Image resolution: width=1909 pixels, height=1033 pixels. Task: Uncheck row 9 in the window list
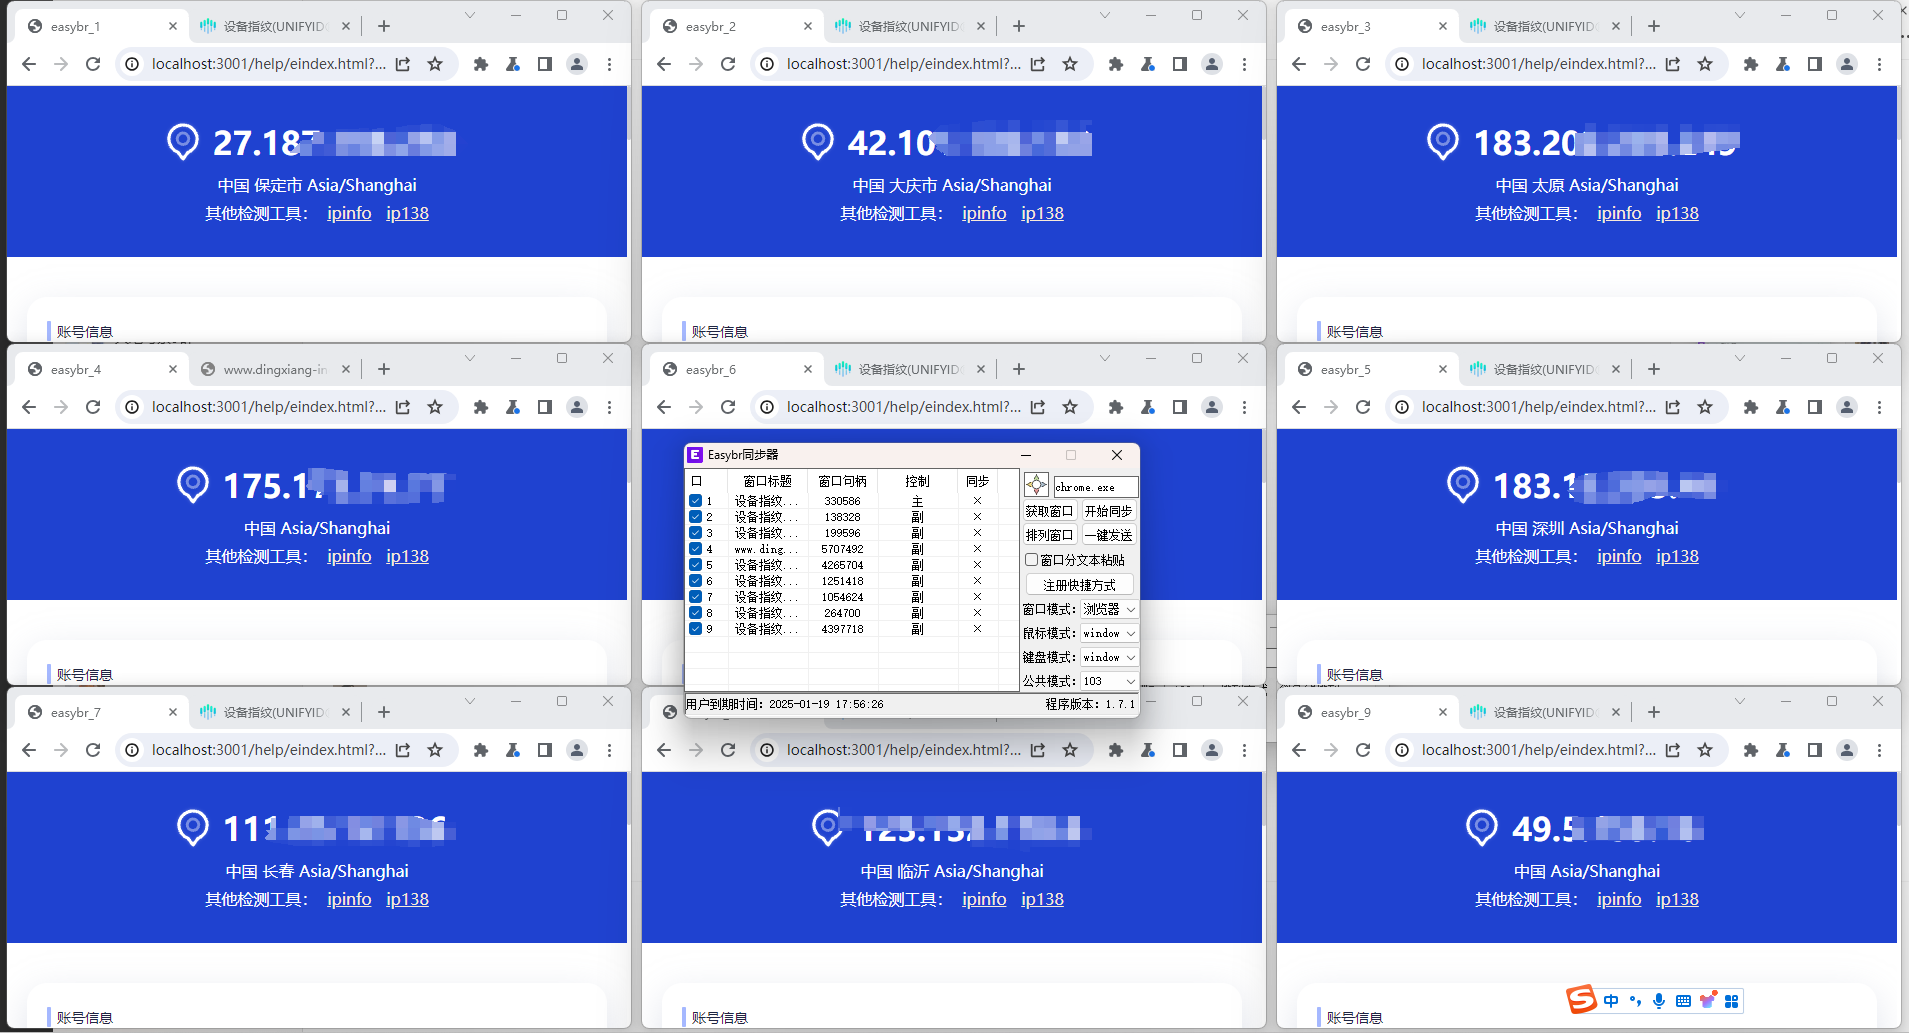(695, 629)
